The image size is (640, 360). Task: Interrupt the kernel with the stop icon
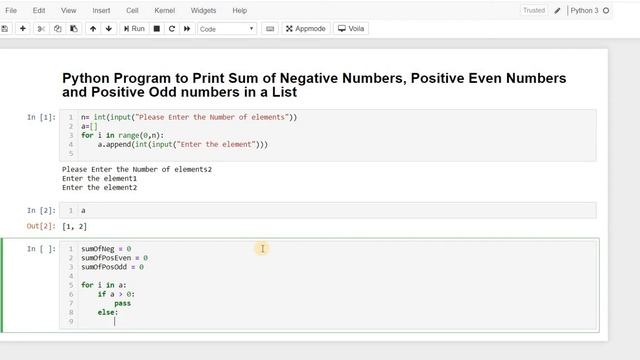coord(157,29)
